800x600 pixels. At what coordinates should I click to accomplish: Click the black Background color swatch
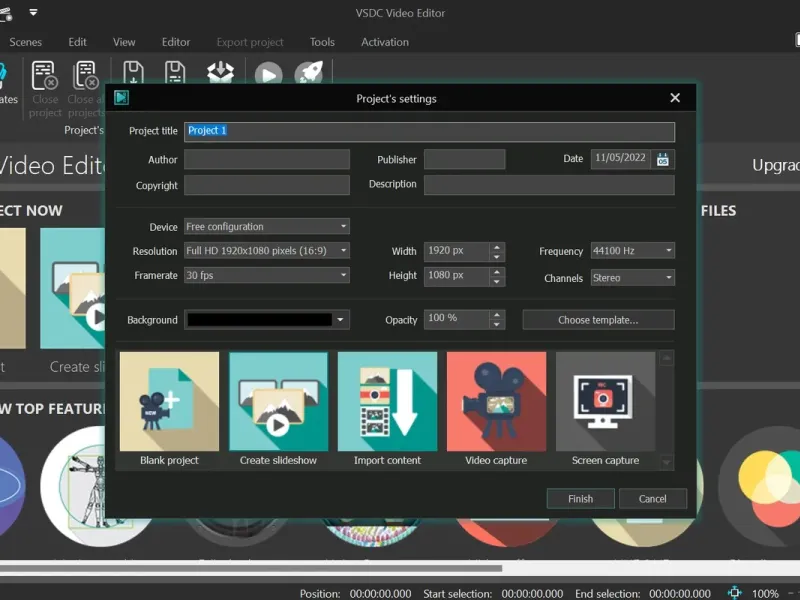point(259,320)
